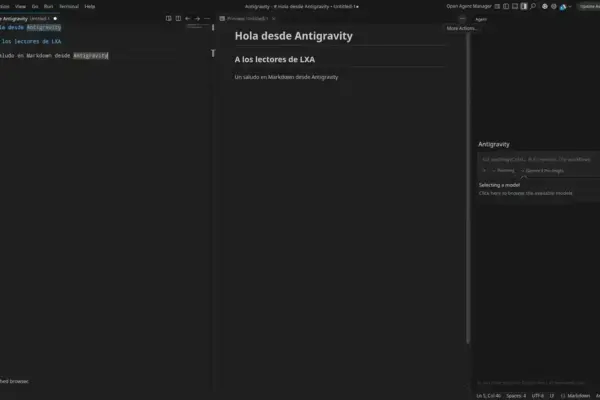600x400 pixels.
Task: Open the search magnifier icon
Action: 533,6
